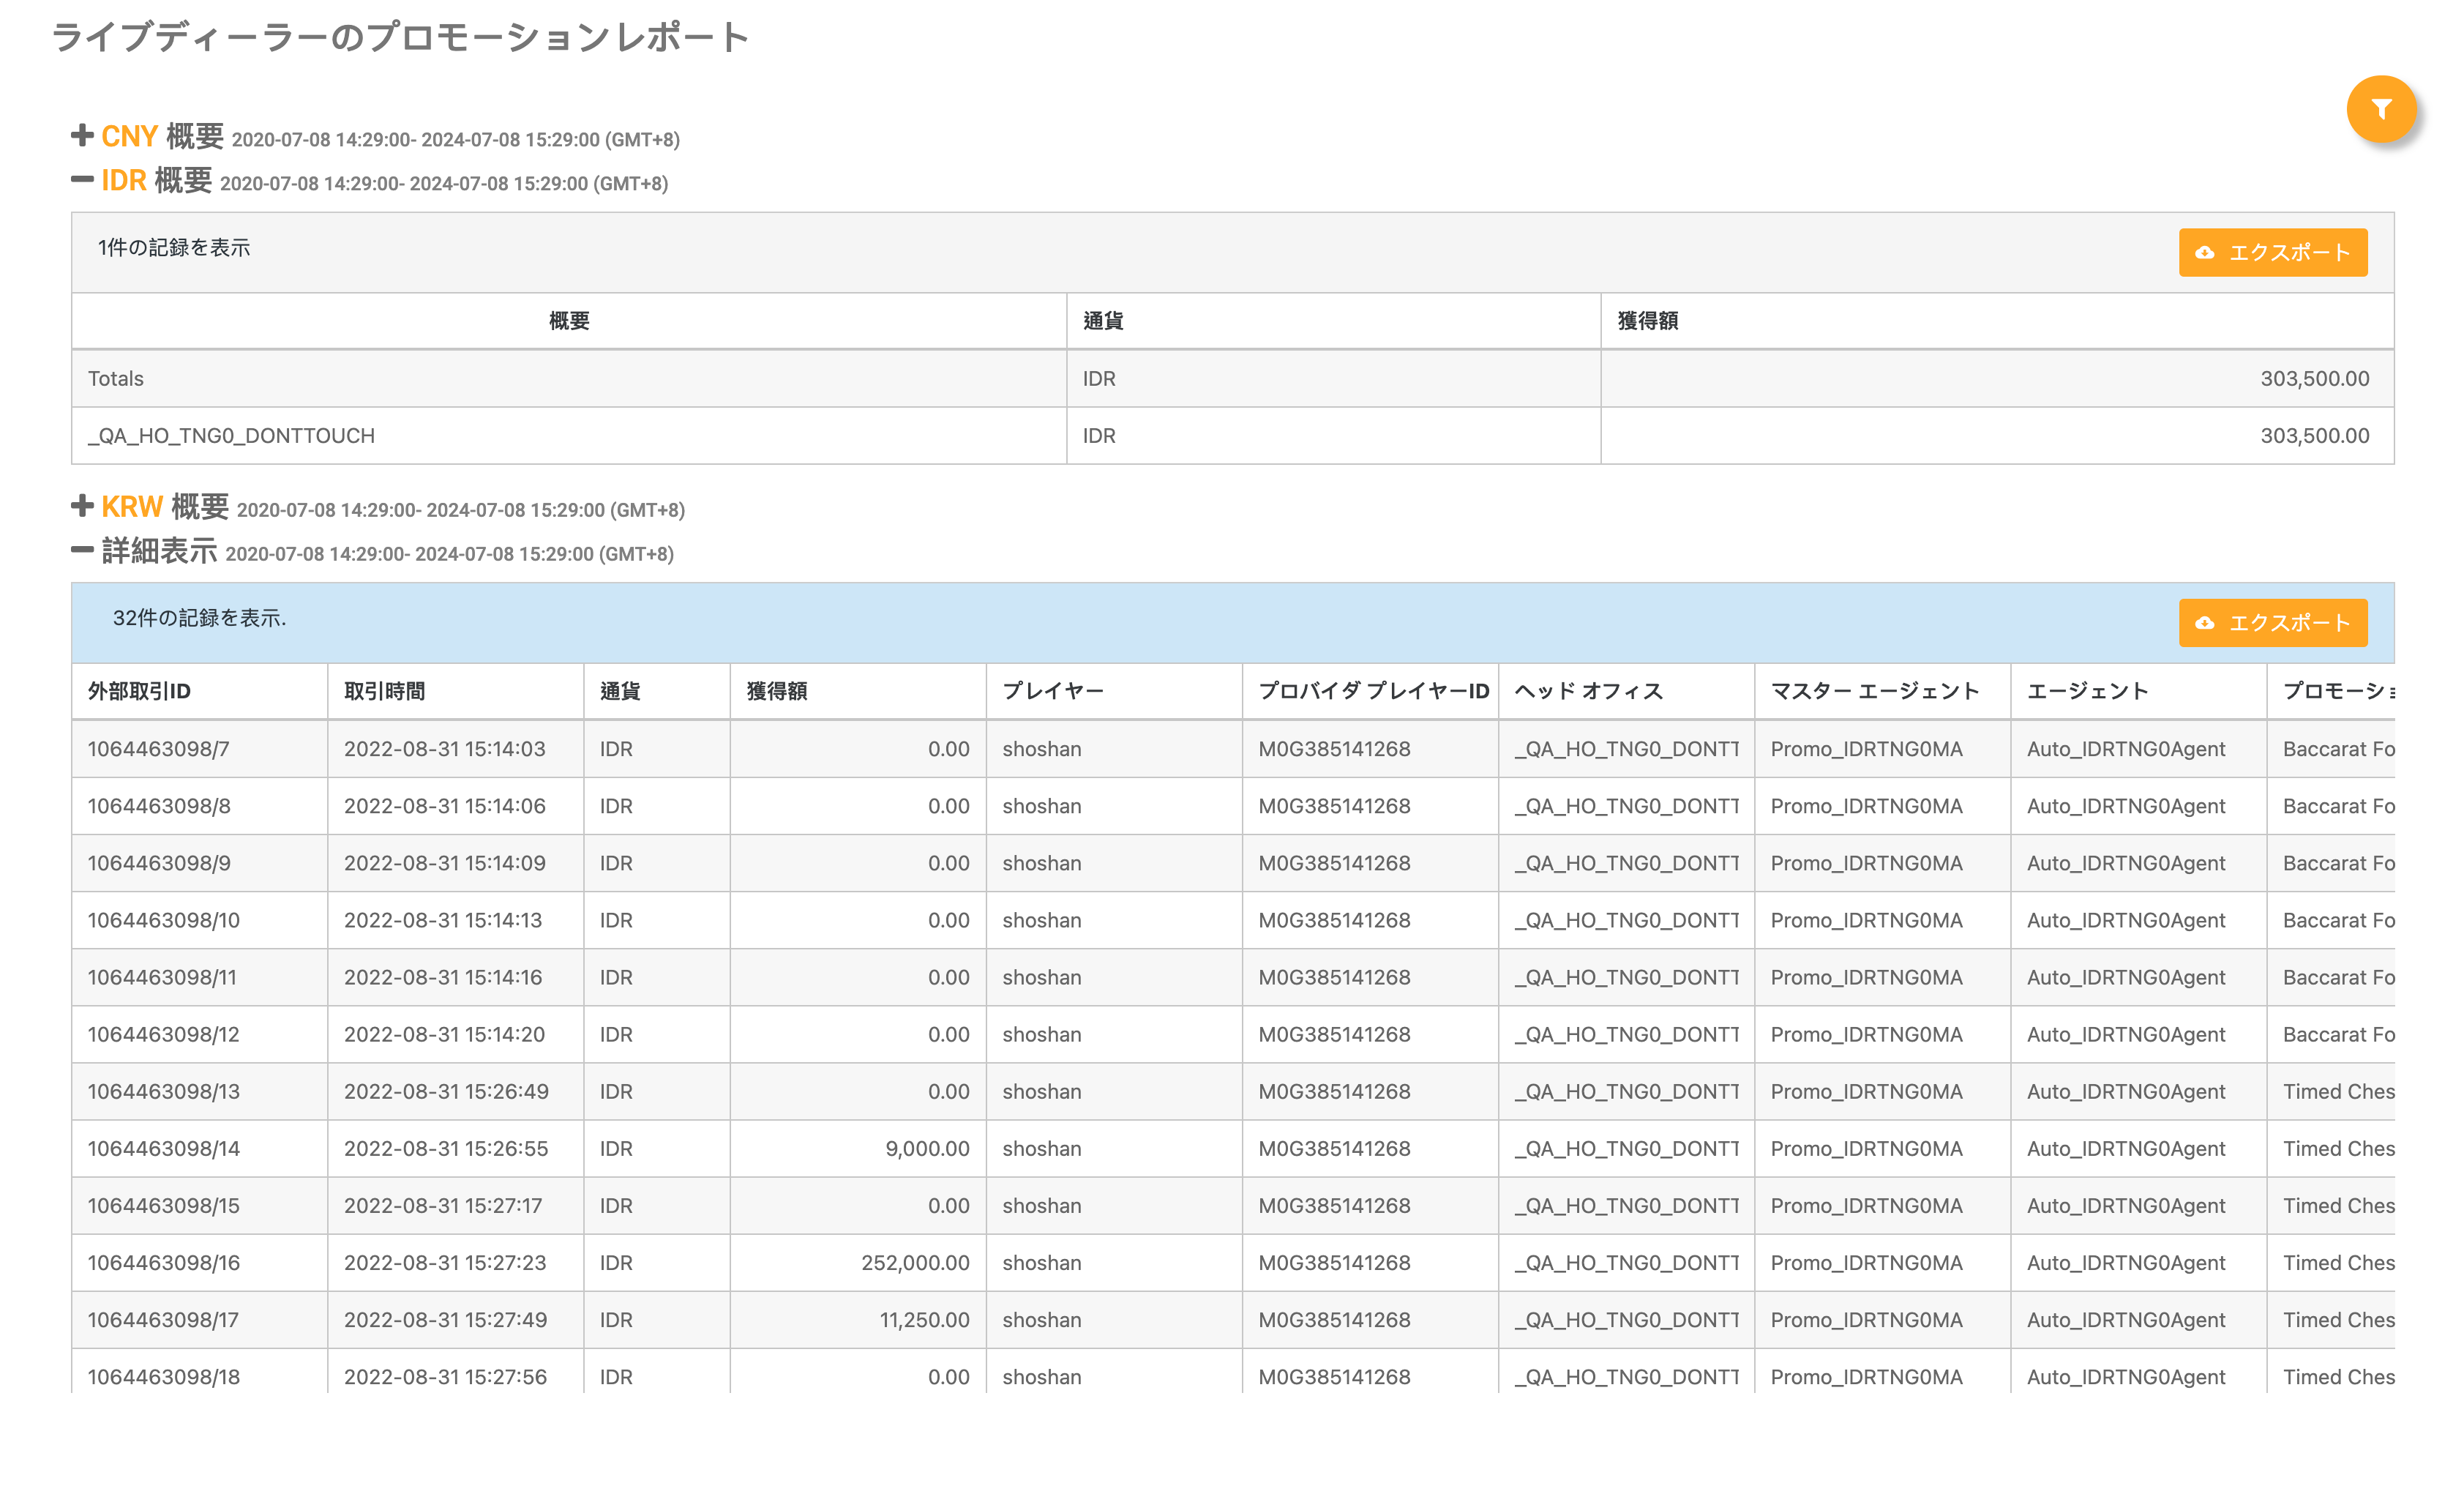Viewport: 2464px width, 1505px height.
Task: Click the minus icon beside 詳細表示
Action: [81, 551]
